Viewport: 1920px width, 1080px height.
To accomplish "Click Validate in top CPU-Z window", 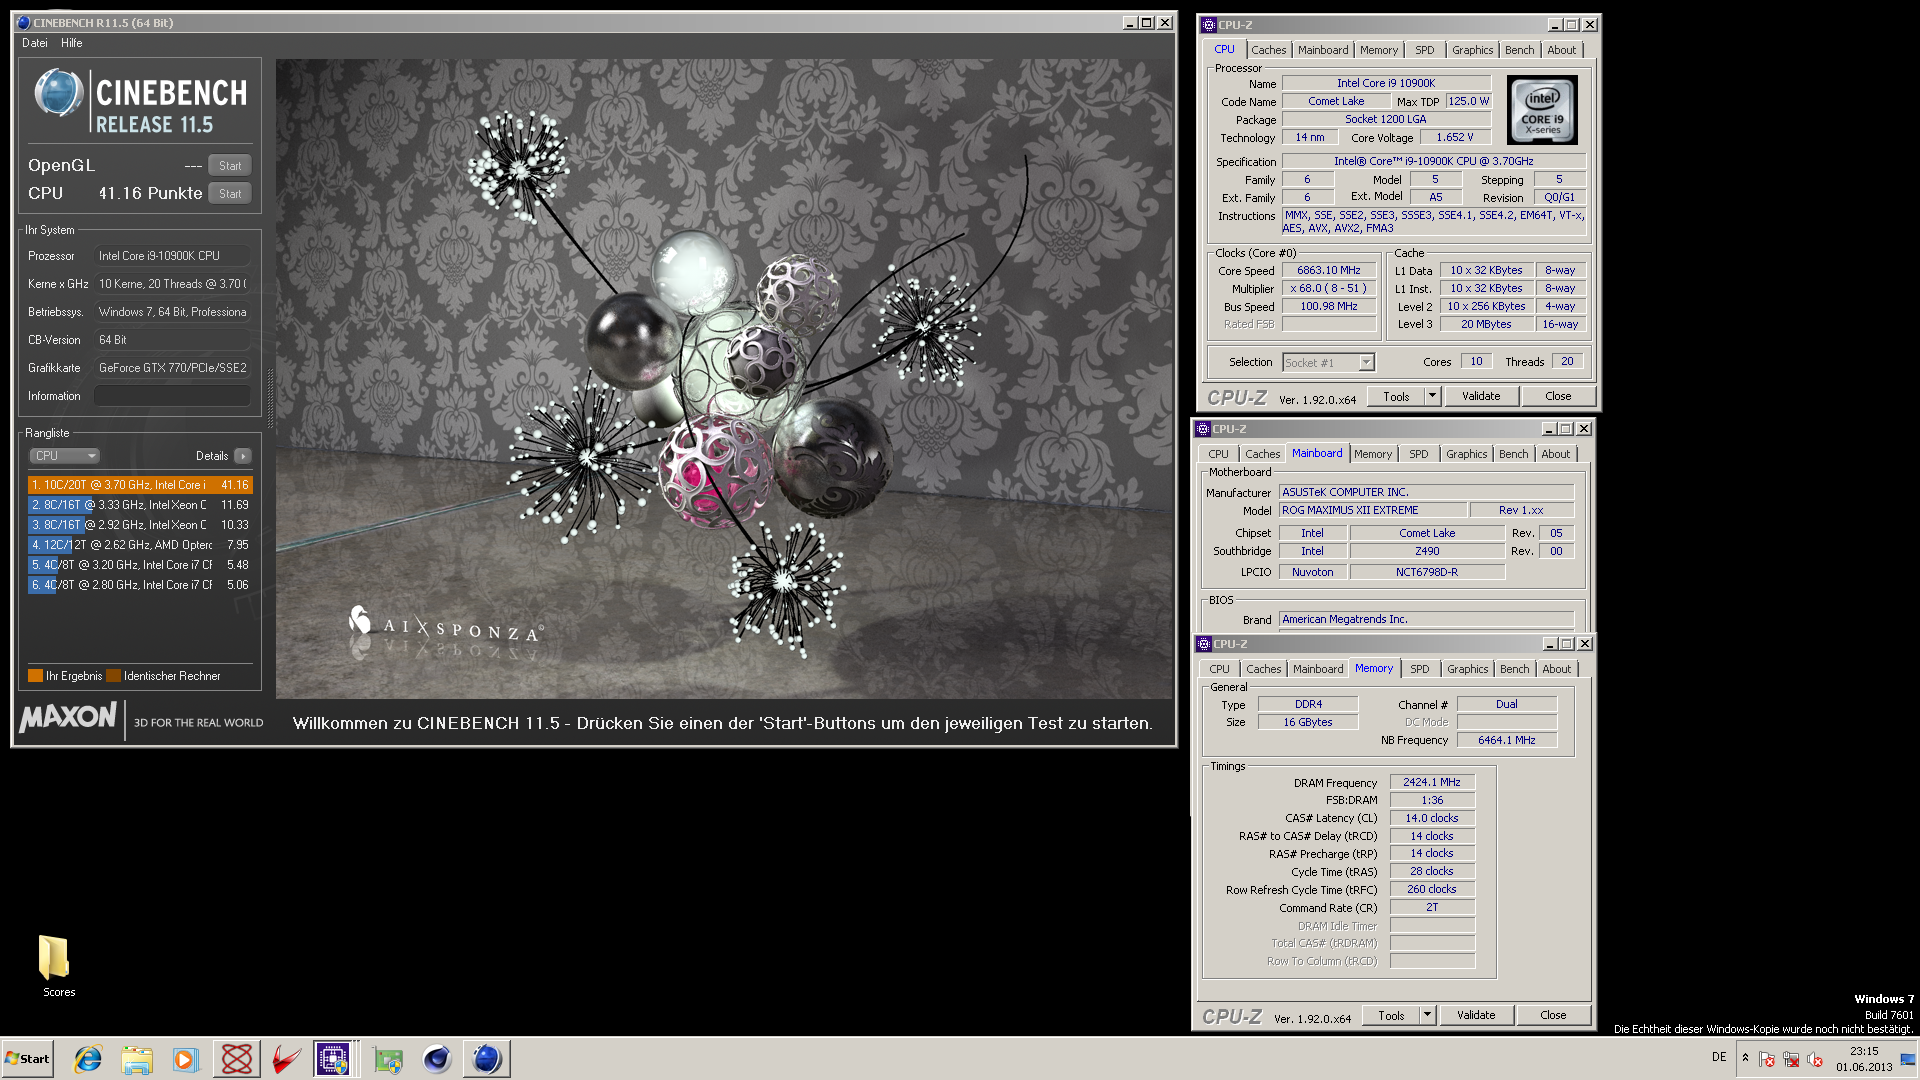I will pos(1481,396).
